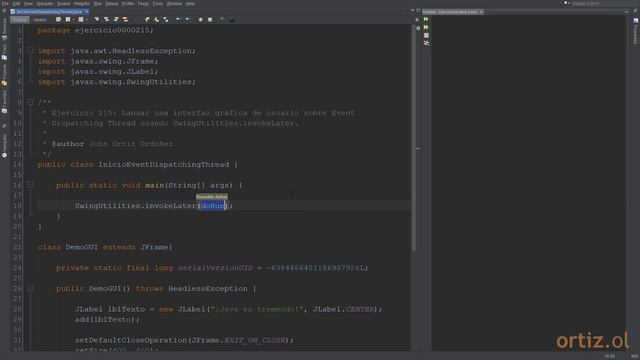Open editor documents list dropdown arrow

[x=412, y=11]
